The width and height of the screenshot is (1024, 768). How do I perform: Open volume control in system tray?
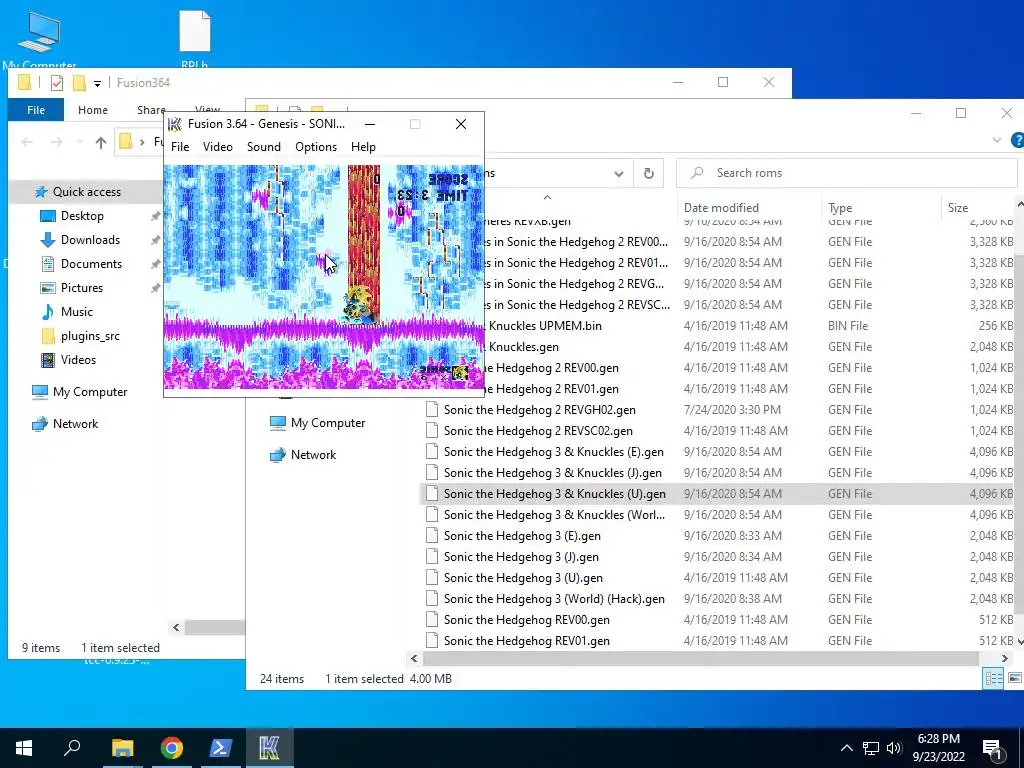(x=894, y=748)
